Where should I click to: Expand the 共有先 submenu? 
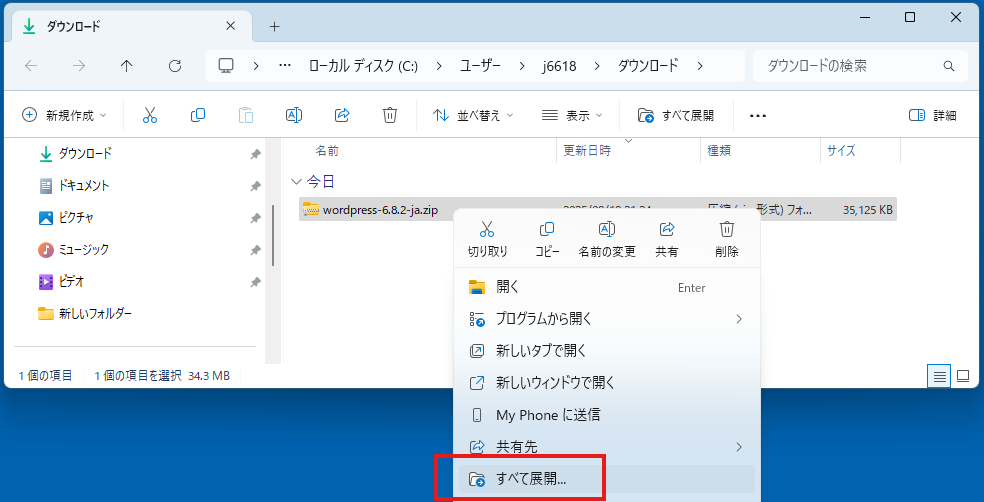click(739, 447)
